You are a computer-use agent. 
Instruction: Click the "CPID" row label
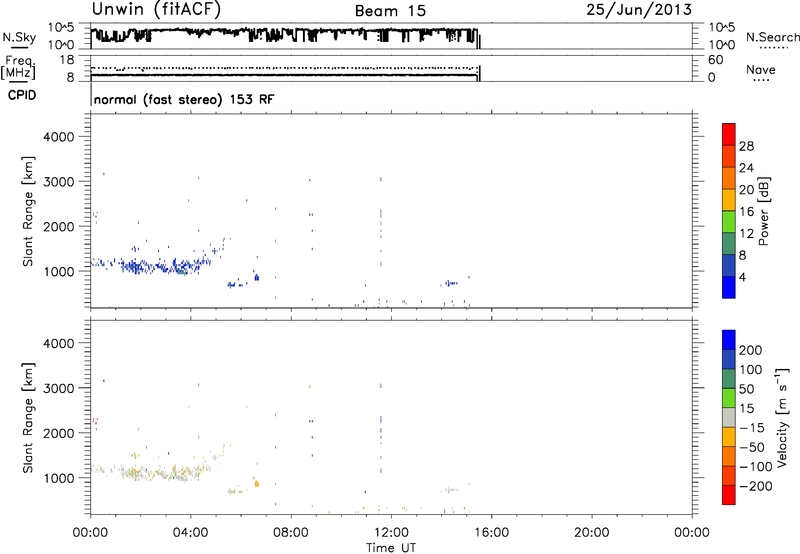click(x=22, y=95)
